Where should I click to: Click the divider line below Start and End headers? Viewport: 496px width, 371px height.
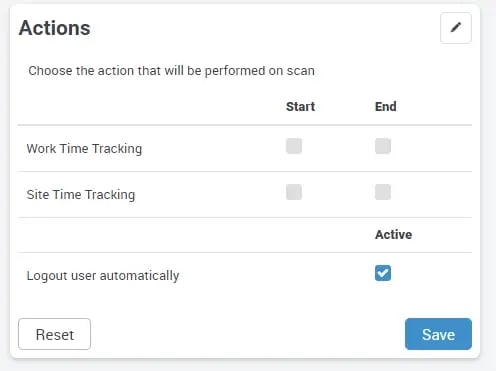point(245,125)
